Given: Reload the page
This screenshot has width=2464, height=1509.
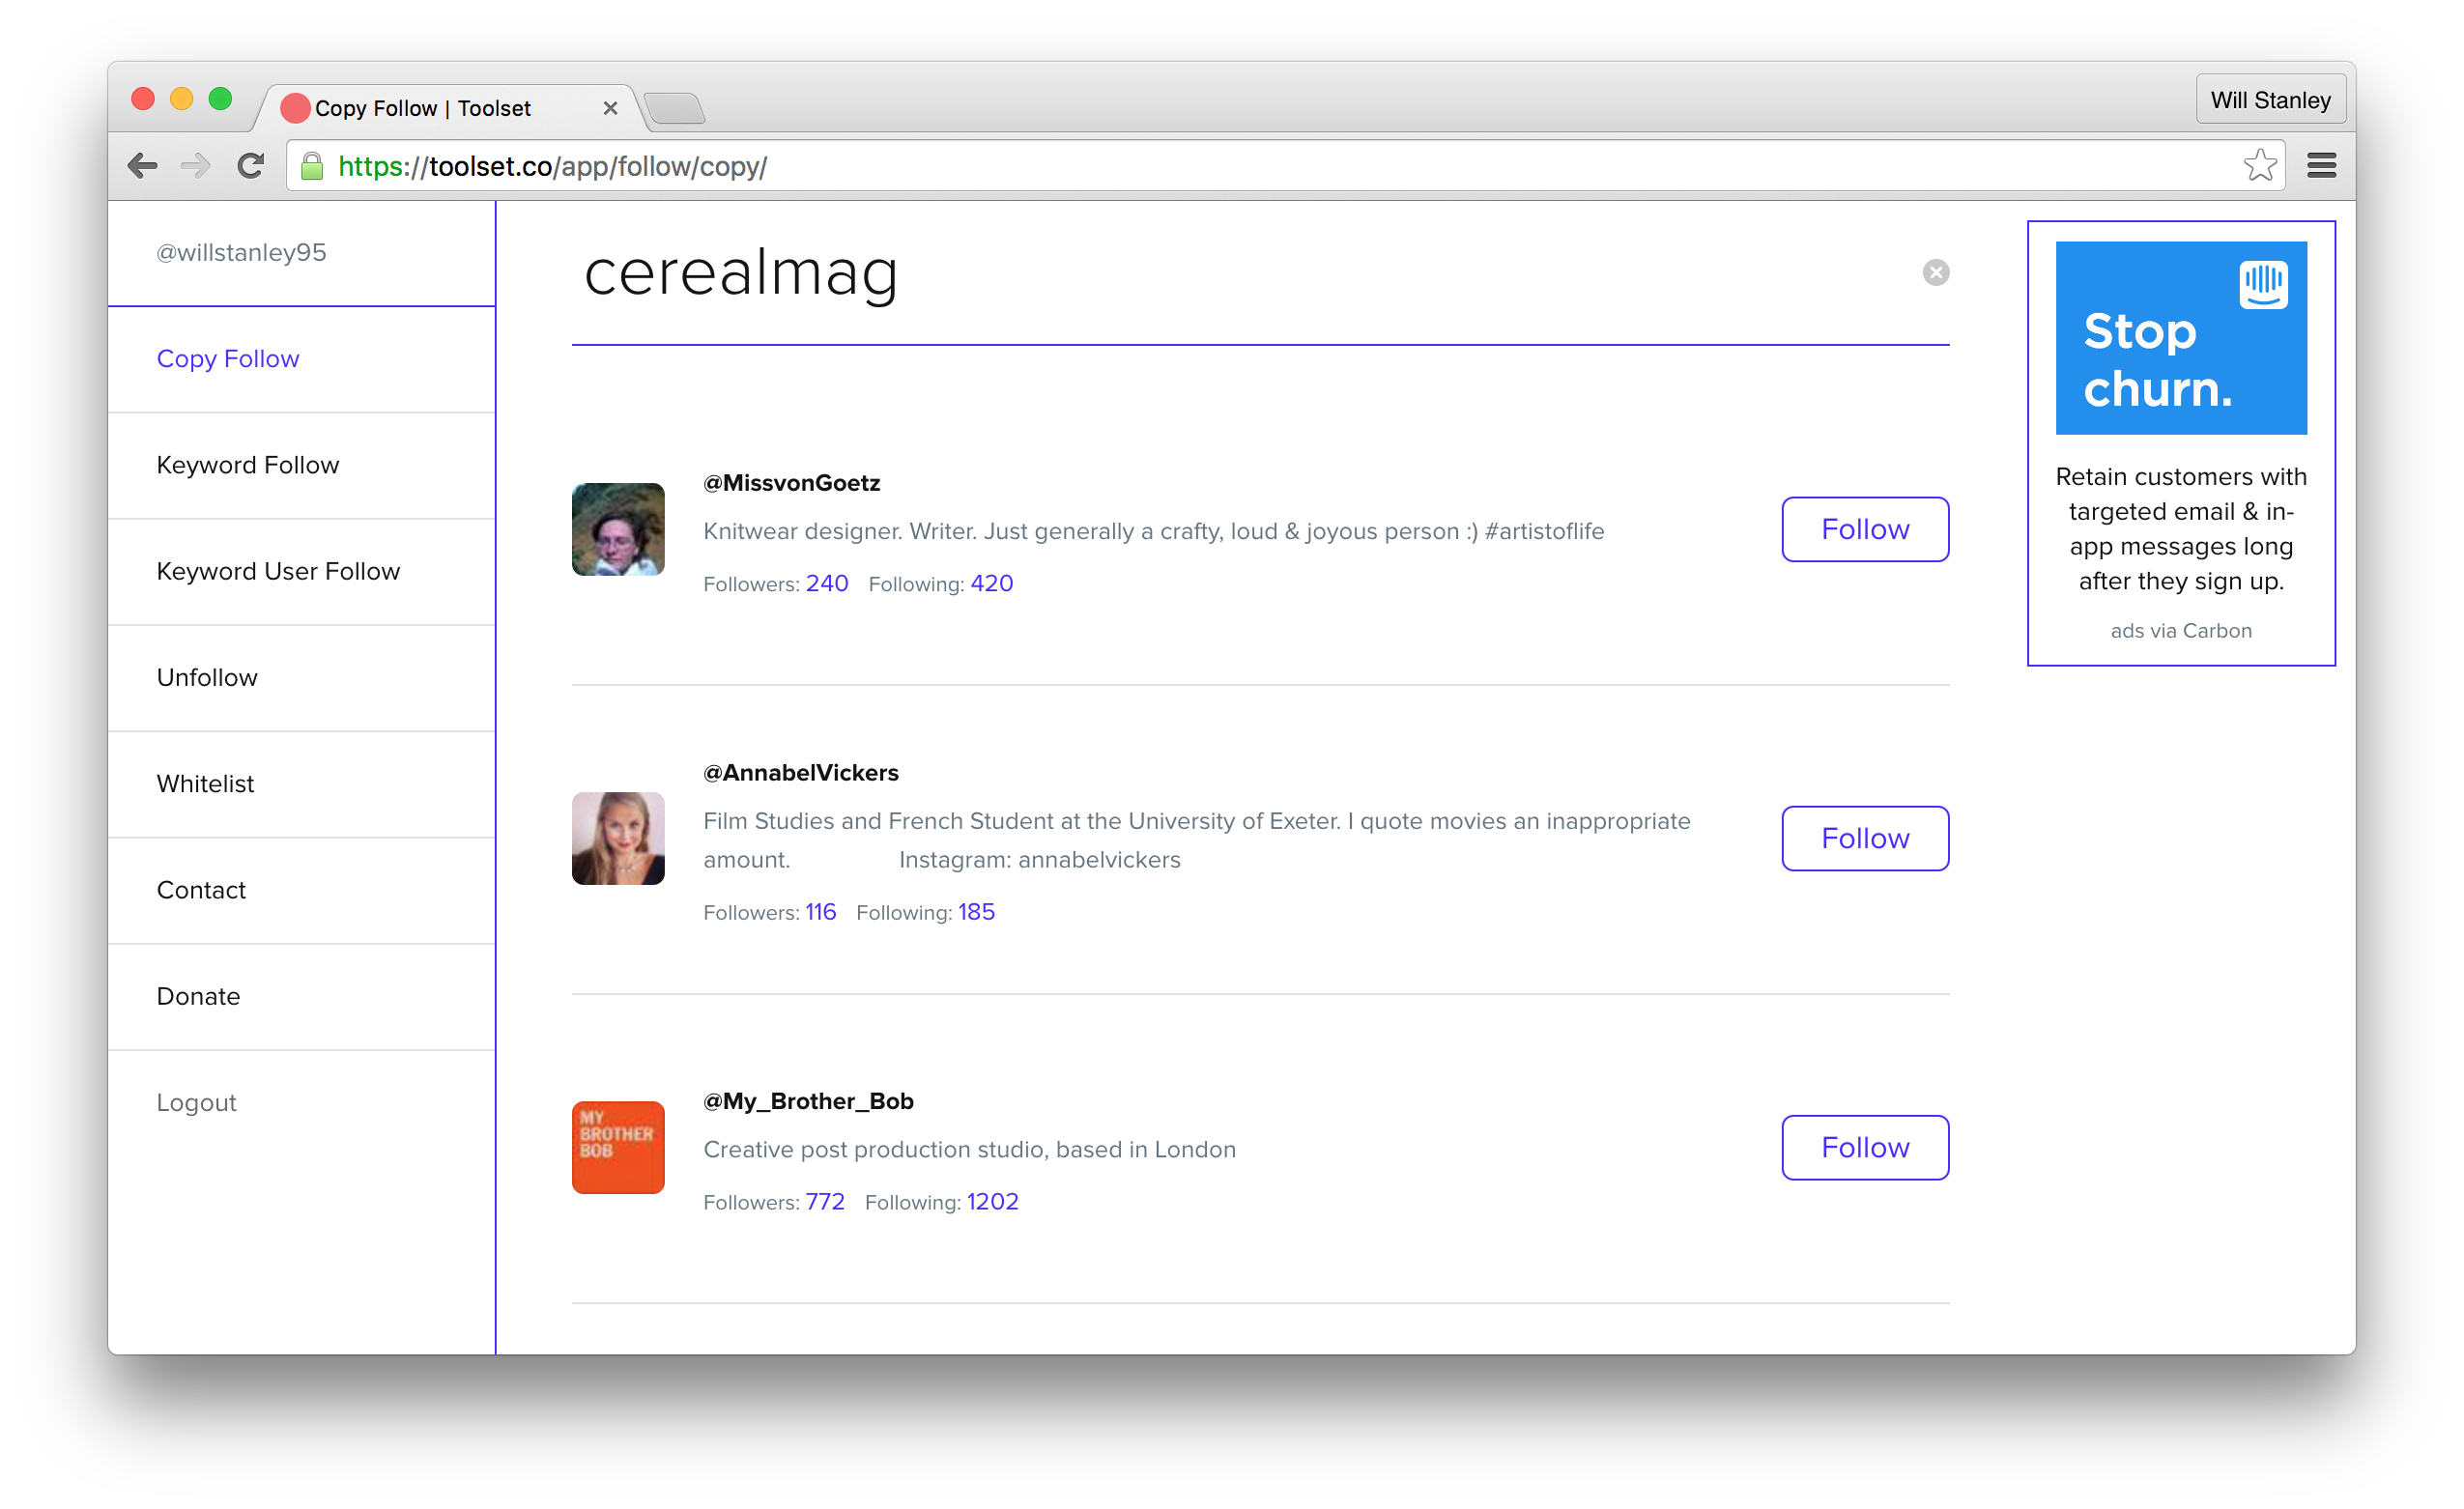Looking at the screenshot, I should click(x=250, y=165).
